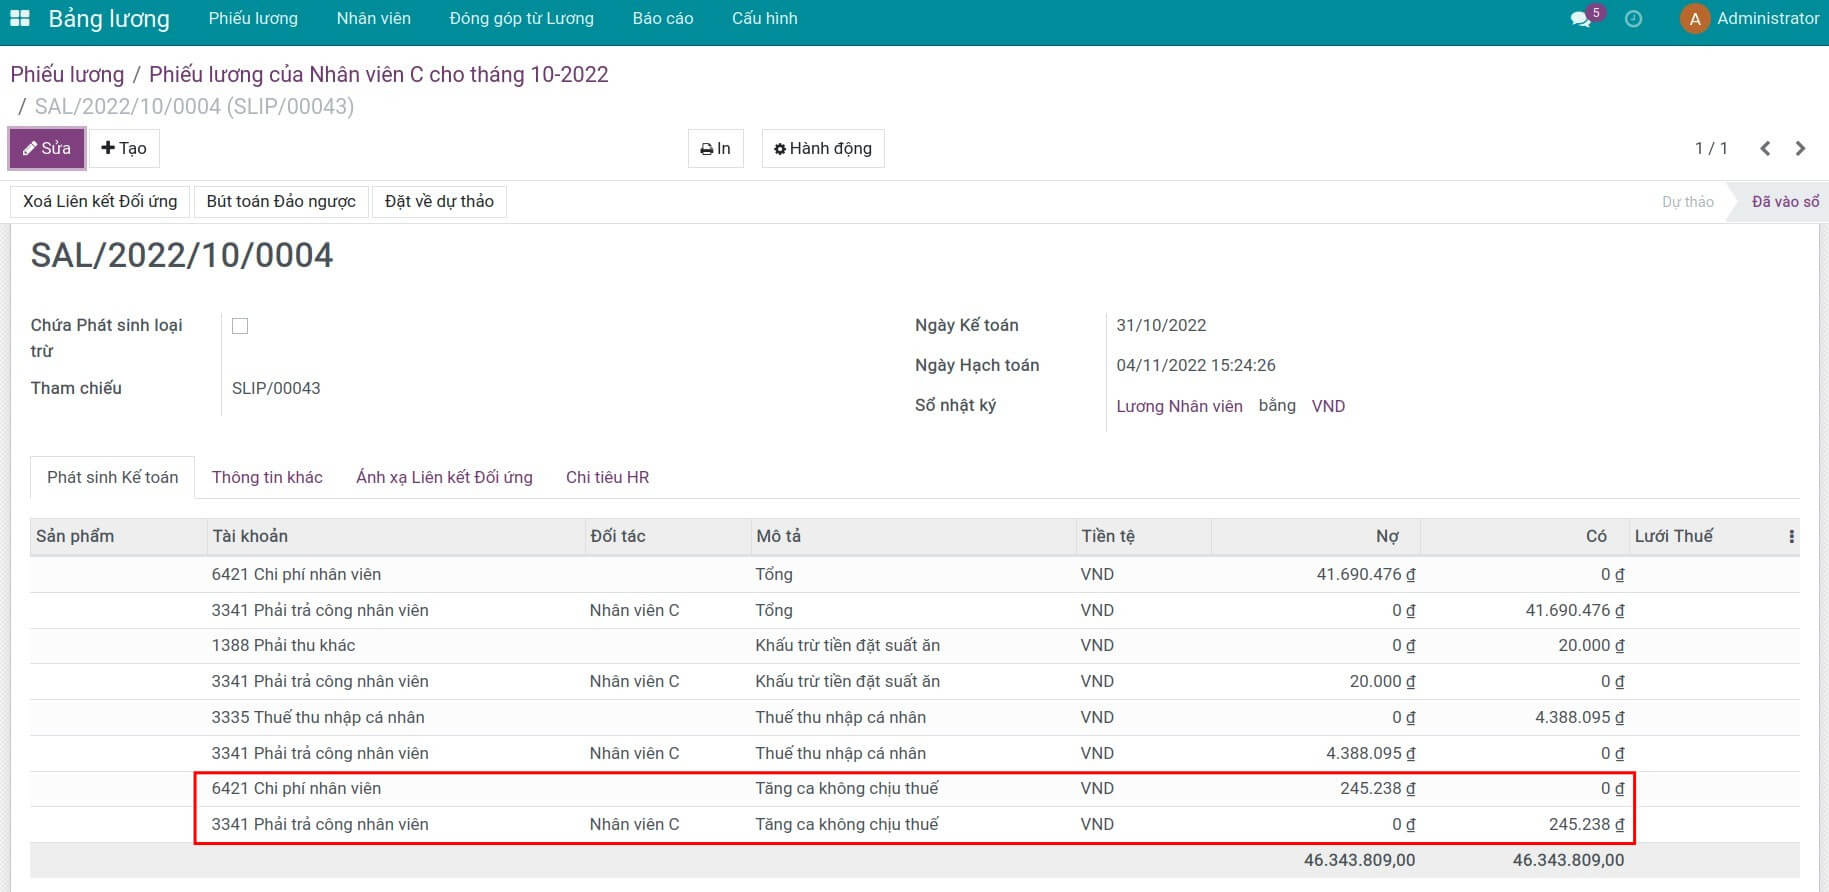Toggle the Chứa Phát sinh loại trừ checkbox

pyautogui.click(x=240, y=326)
